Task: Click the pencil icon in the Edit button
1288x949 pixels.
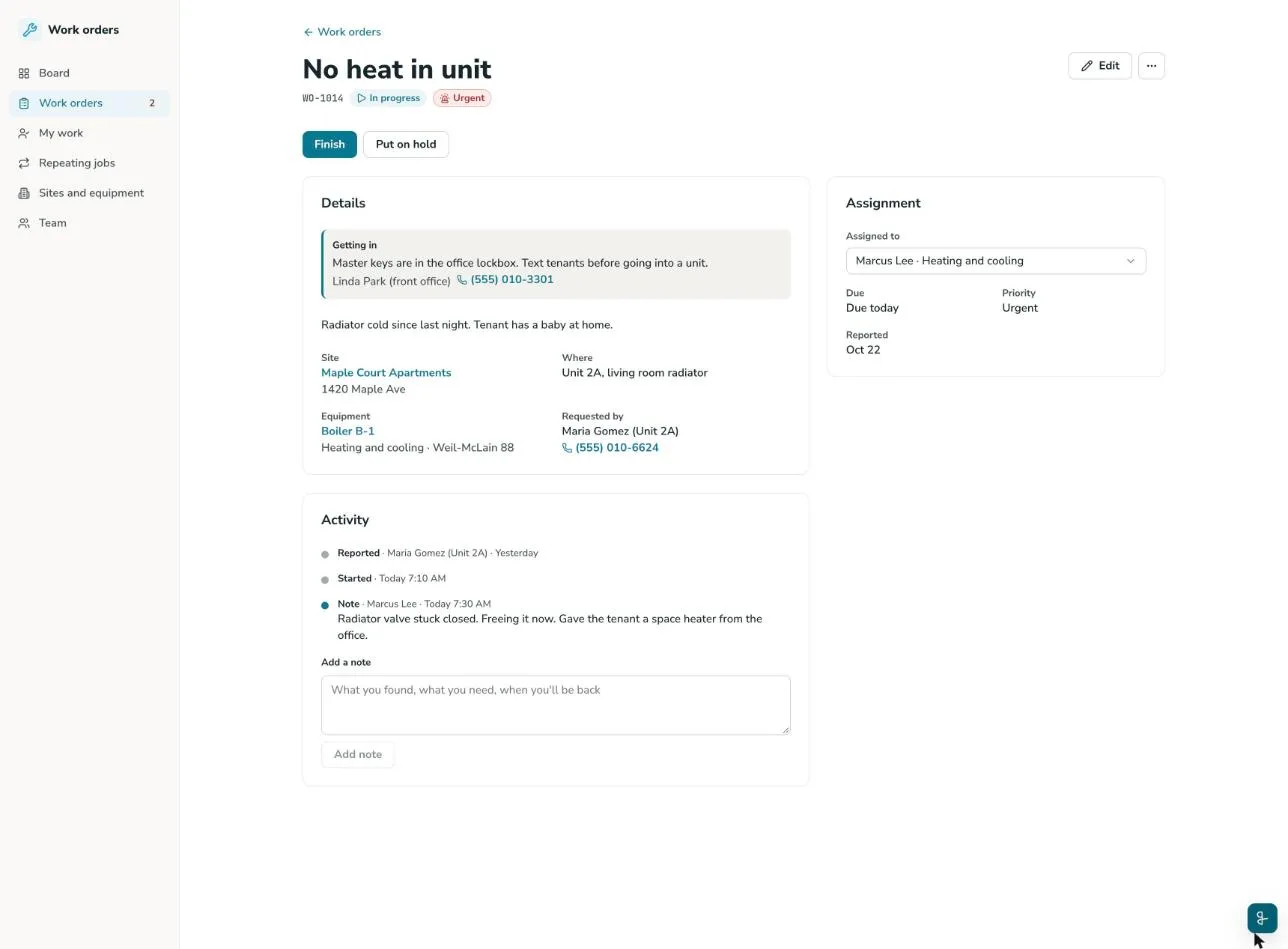Action: 1087,66
